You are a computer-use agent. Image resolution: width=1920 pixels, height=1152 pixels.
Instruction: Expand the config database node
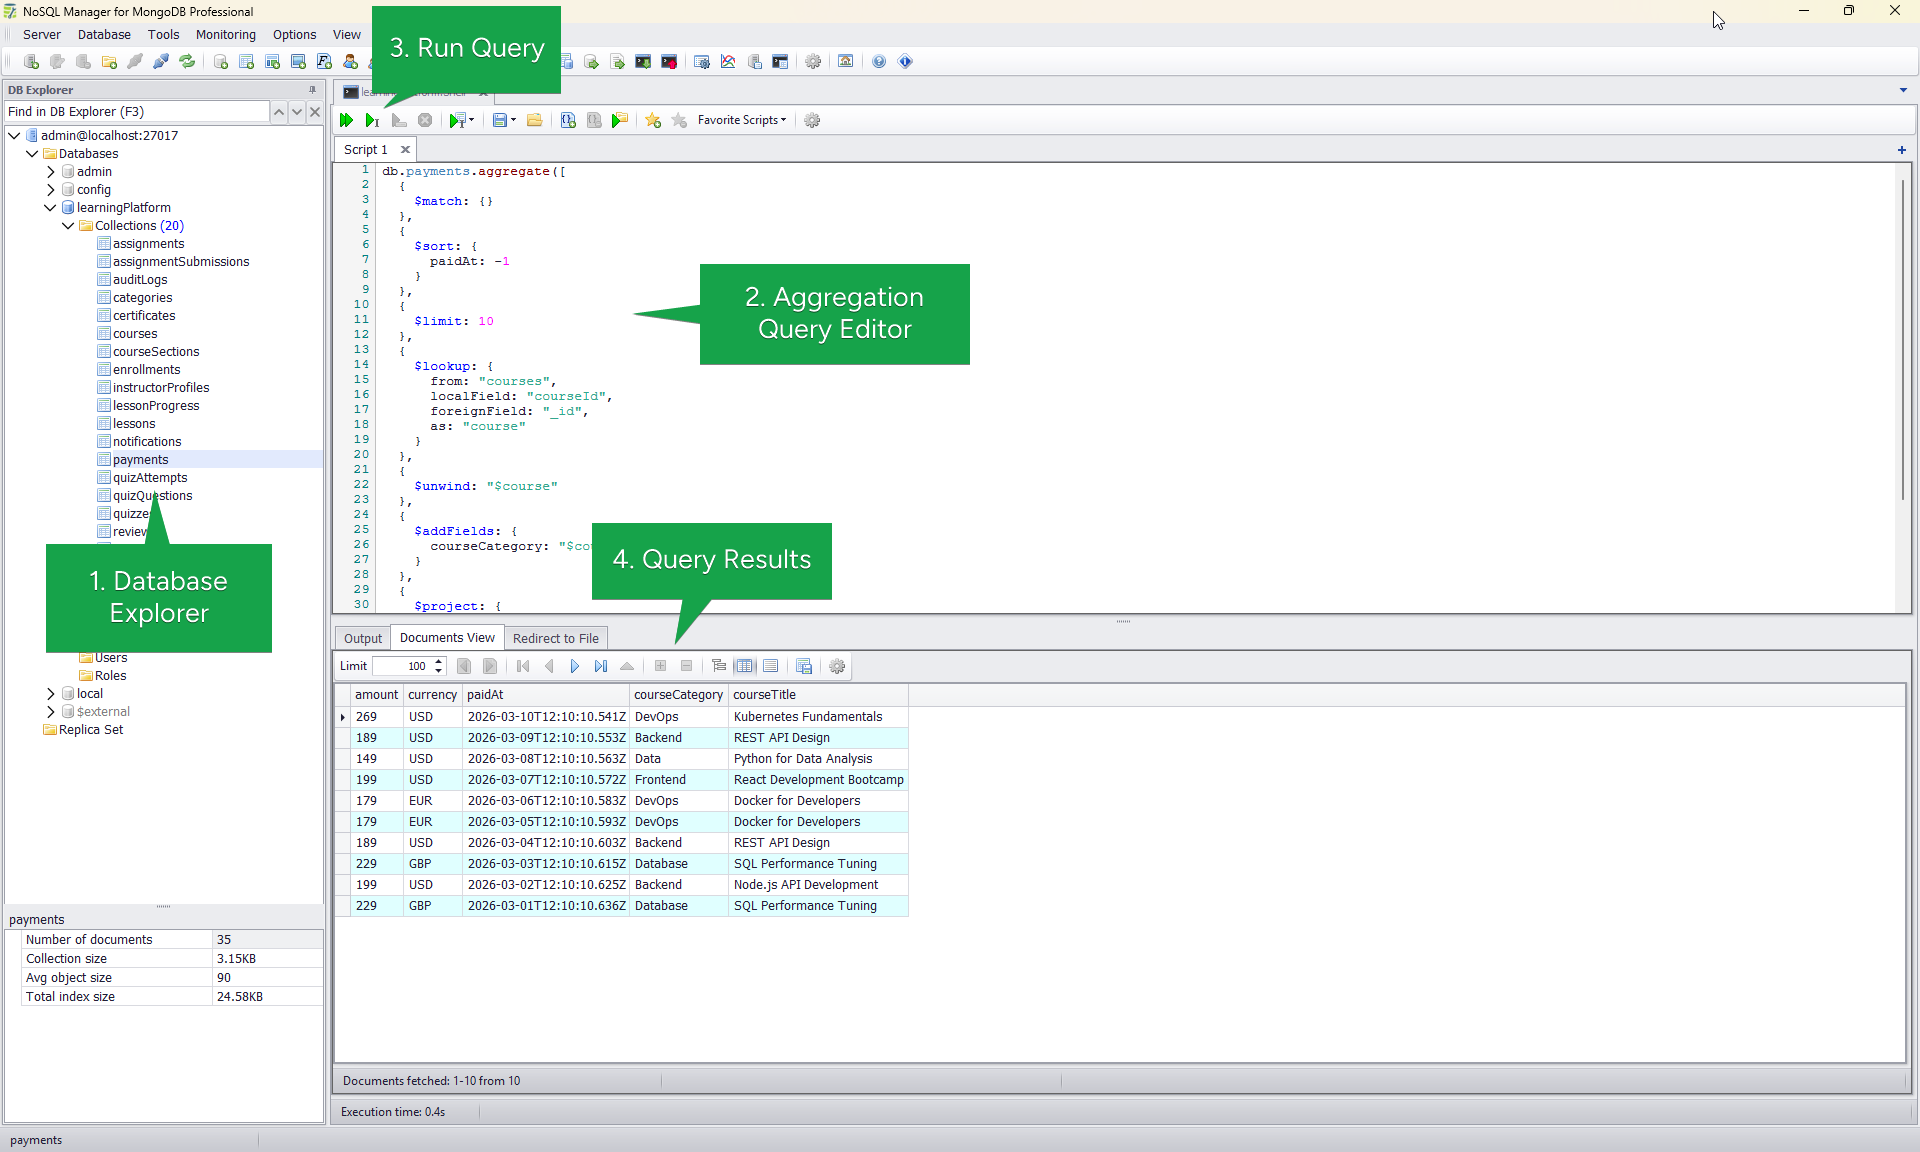point(50,190)
